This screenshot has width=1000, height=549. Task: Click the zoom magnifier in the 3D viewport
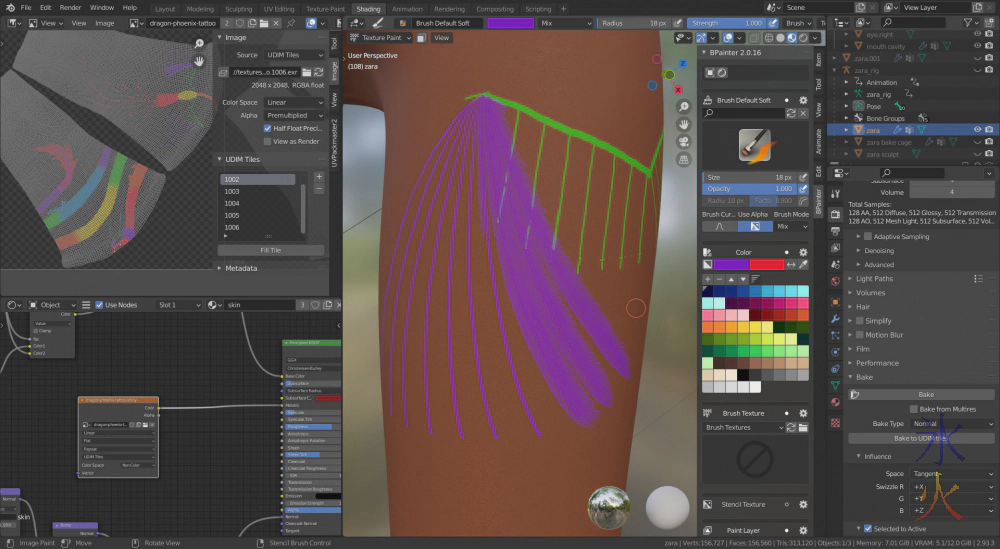pos(683,106)
